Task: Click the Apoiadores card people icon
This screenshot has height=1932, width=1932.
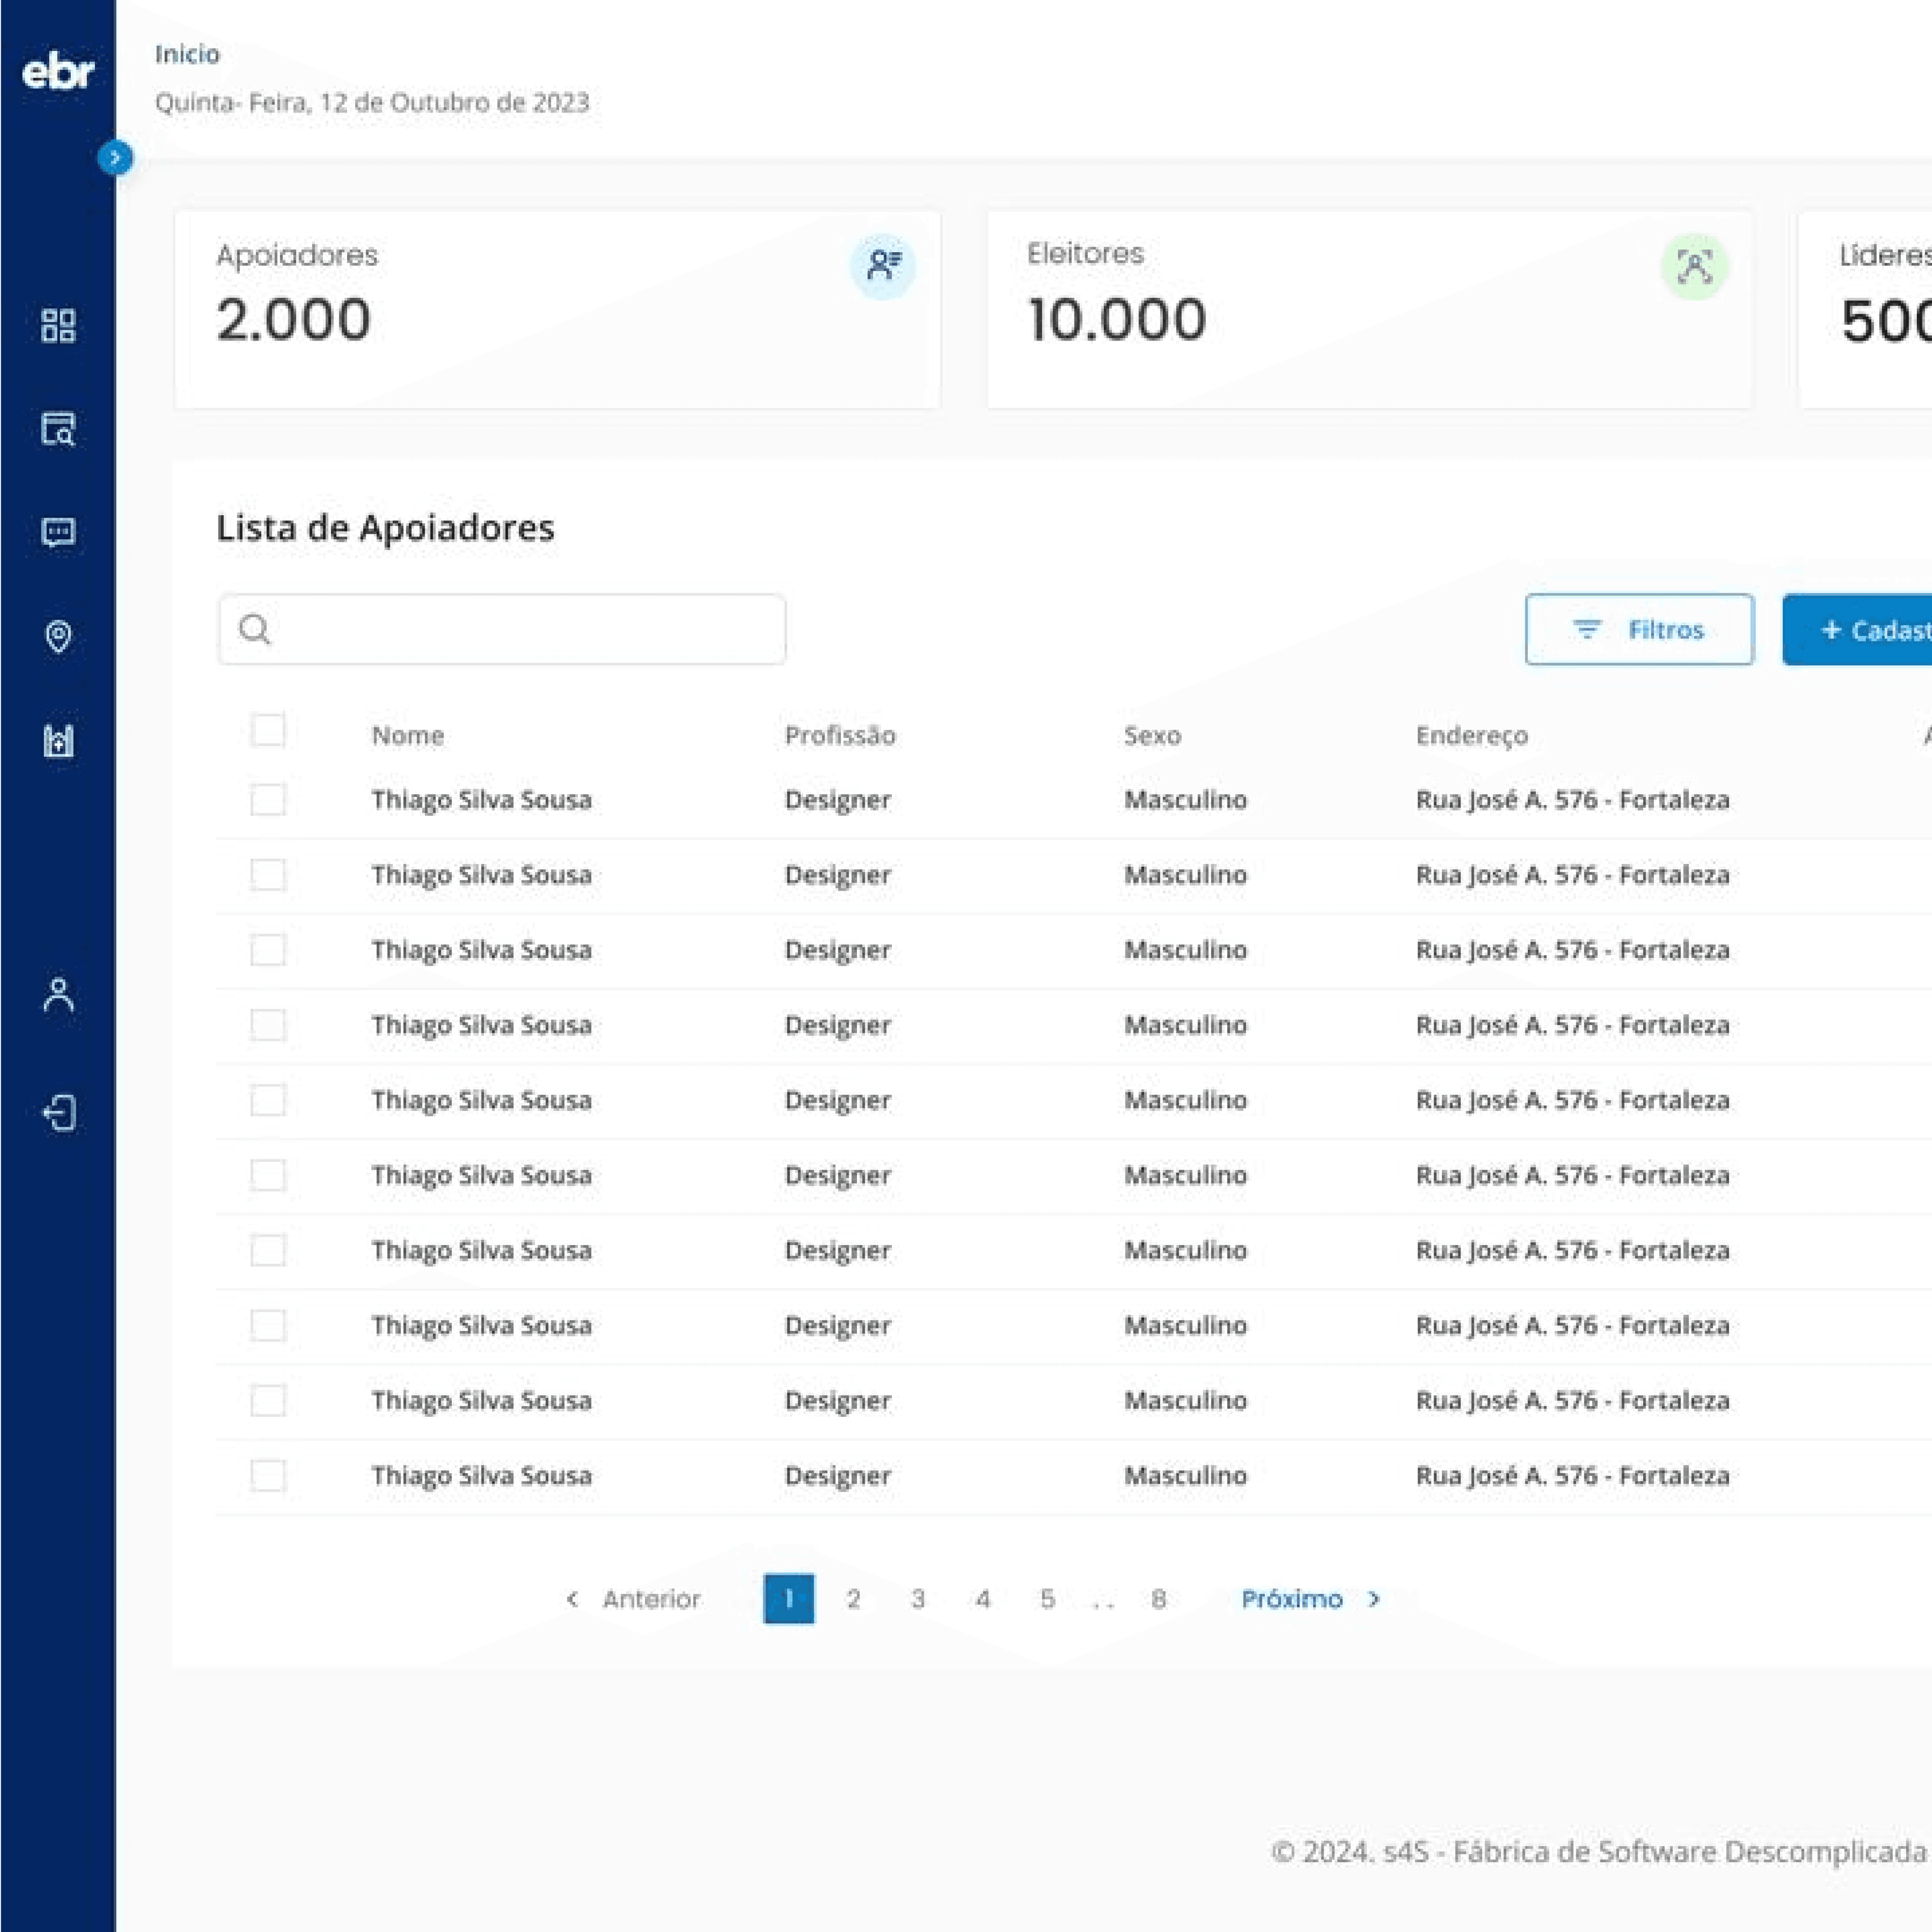Action: pos(883,266)
